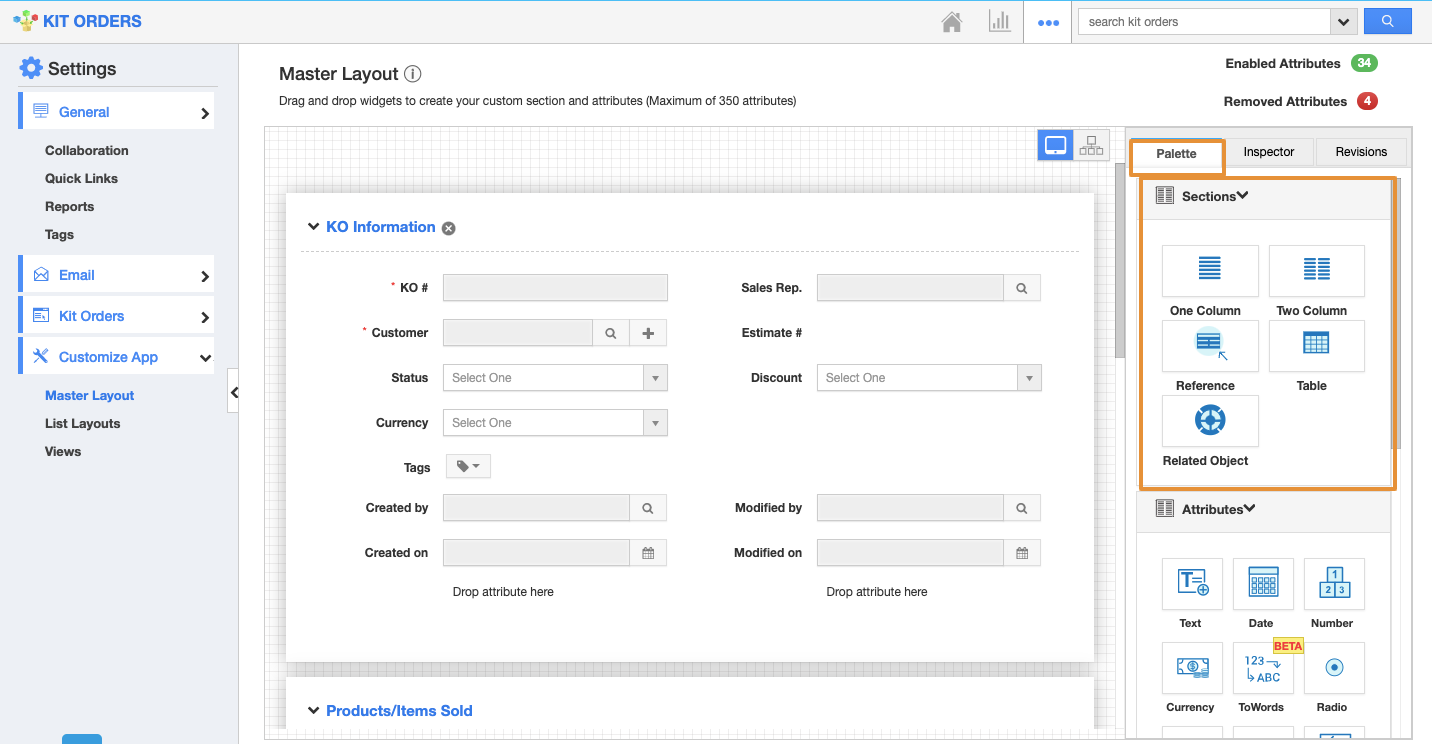The height and width of the screenshot is (744, 1432).
Task: Select the Text attribute widget
Action: 1192,584
